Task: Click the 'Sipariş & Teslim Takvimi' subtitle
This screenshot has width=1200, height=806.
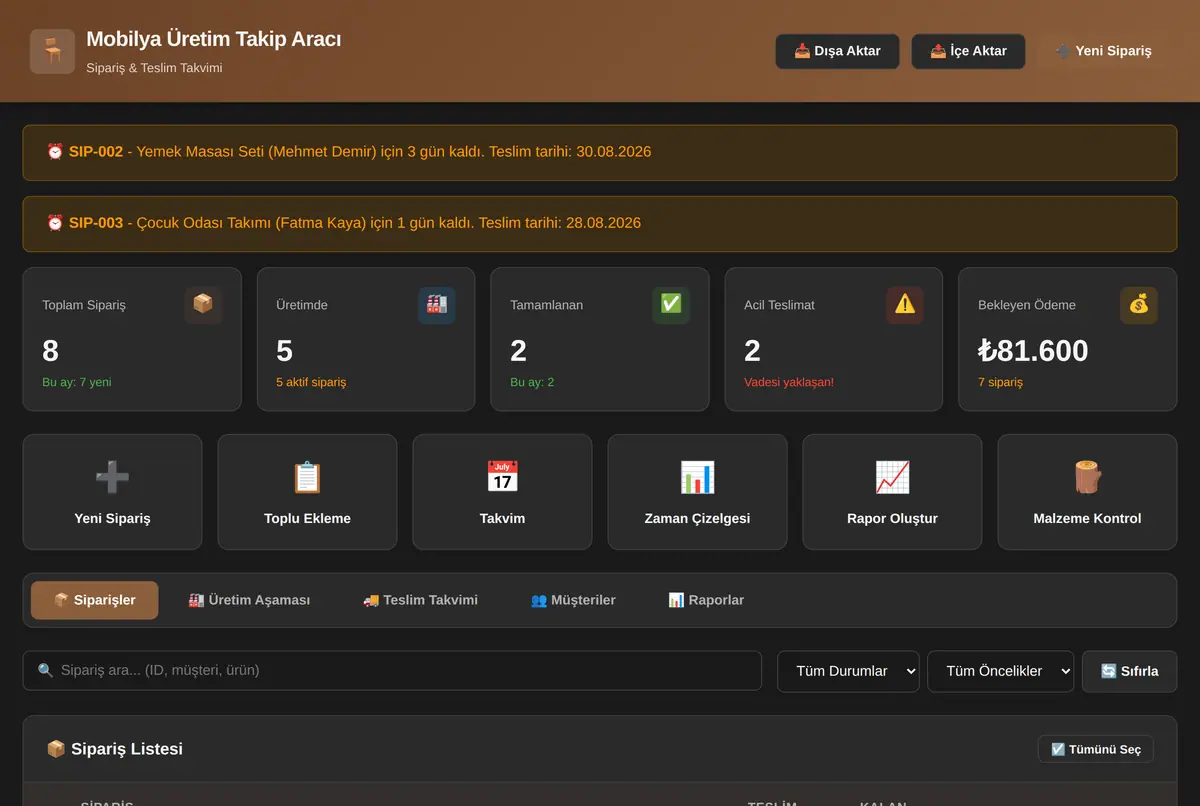Action: coord(154,68)
